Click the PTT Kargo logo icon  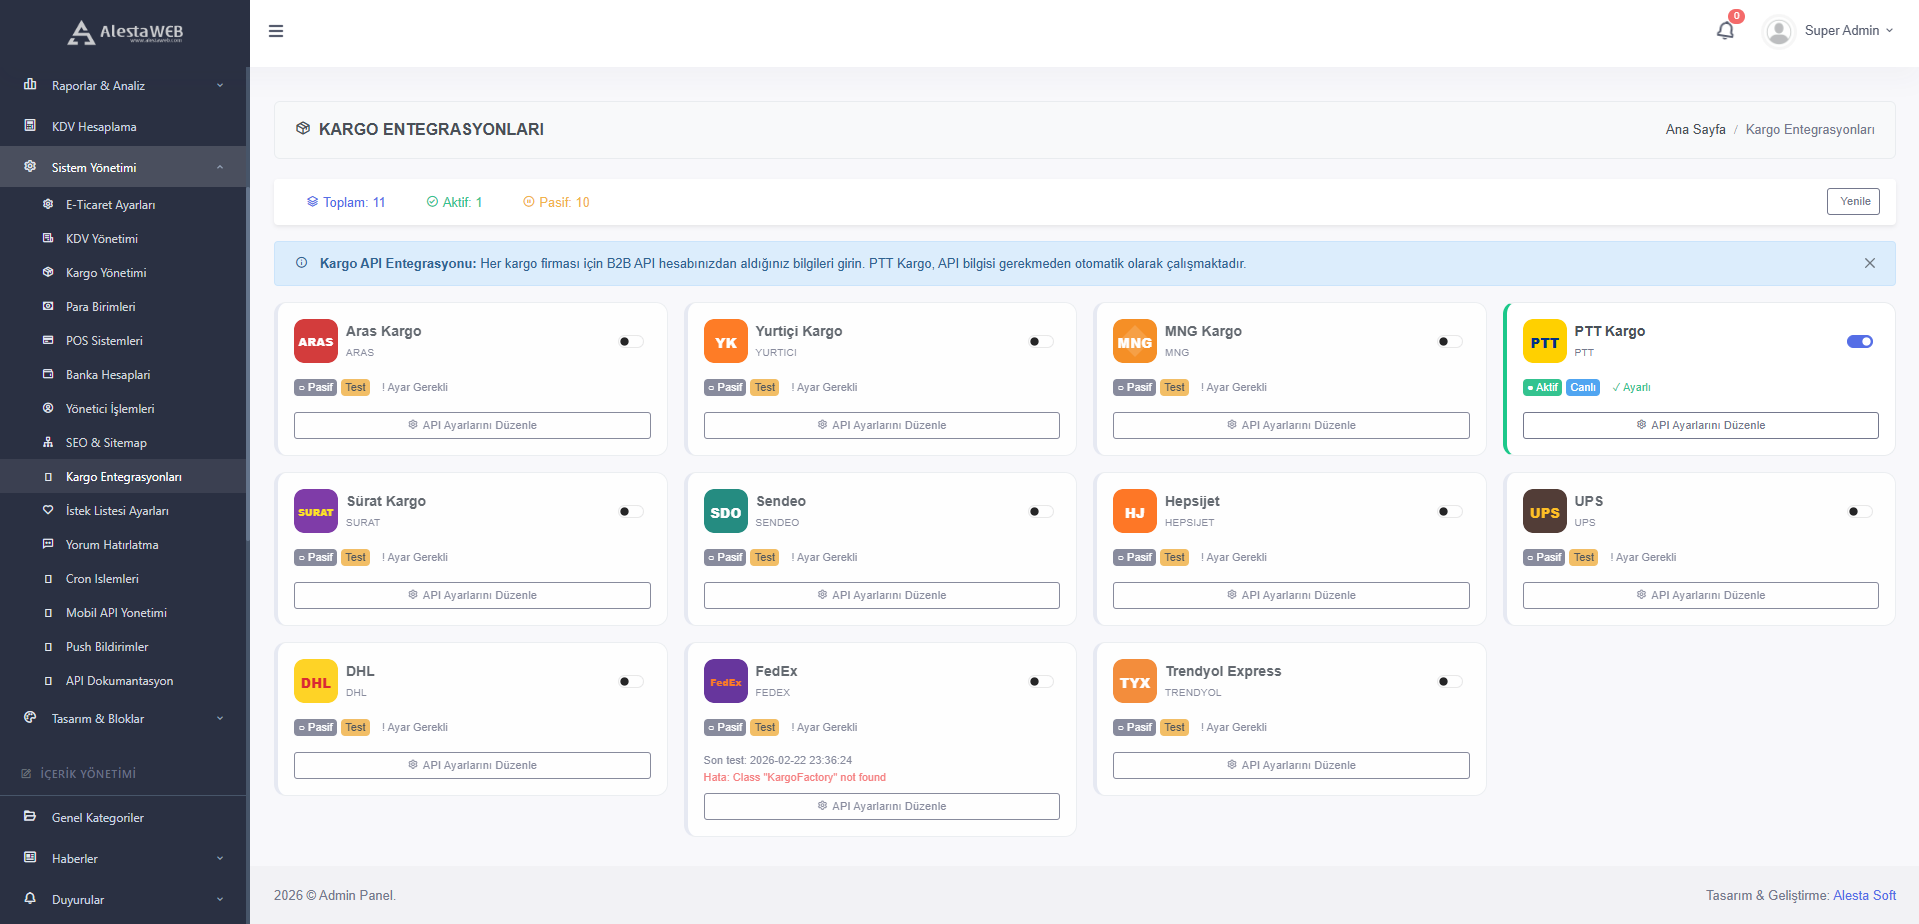pyautogui.click(x=1544, y=341)
